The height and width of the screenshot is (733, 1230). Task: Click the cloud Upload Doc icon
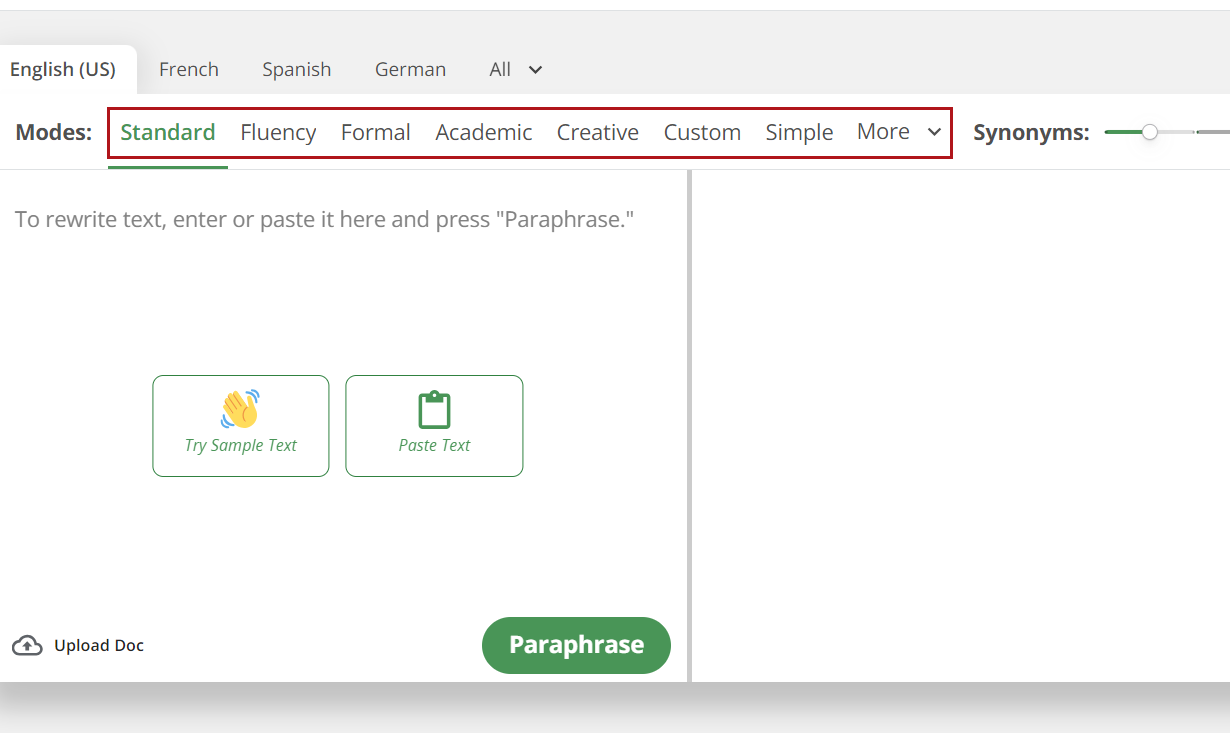(x=27, y=646)
